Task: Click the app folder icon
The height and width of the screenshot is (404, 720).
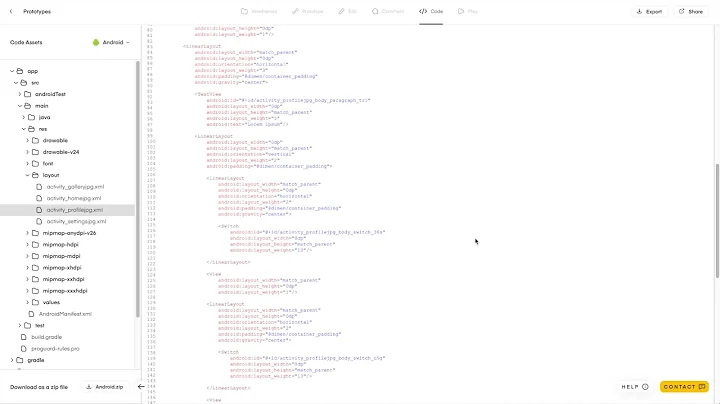Action: (x=20, y=71)
